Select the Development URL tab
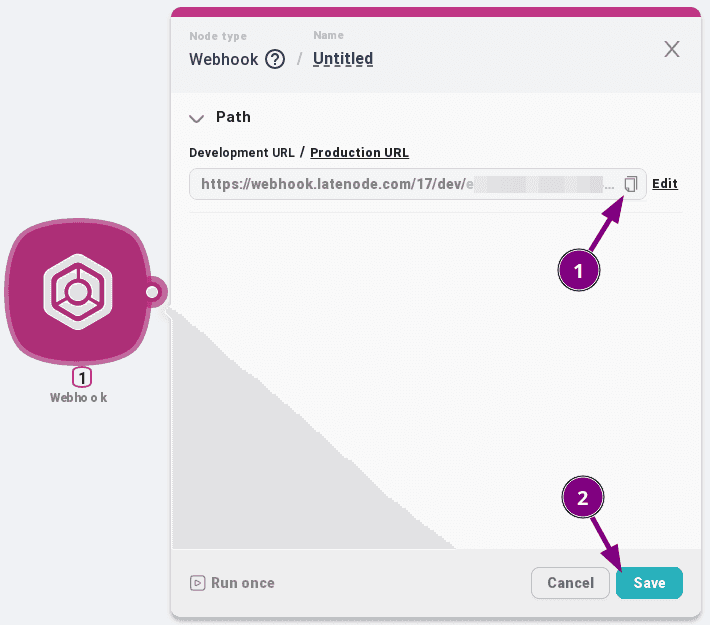The width and height of the screenshot is (710, 625). click(241, 153)
